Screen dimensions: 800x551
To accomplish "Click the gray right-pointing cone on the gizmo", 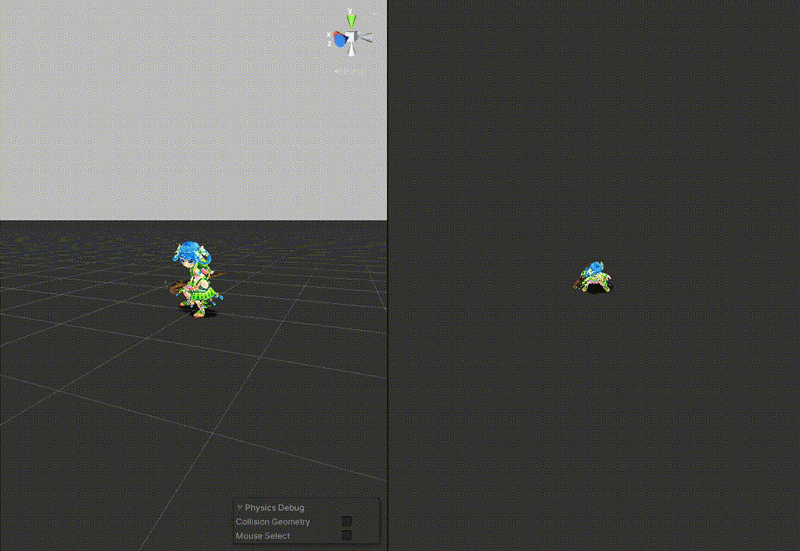I will [x=367, y=37].
